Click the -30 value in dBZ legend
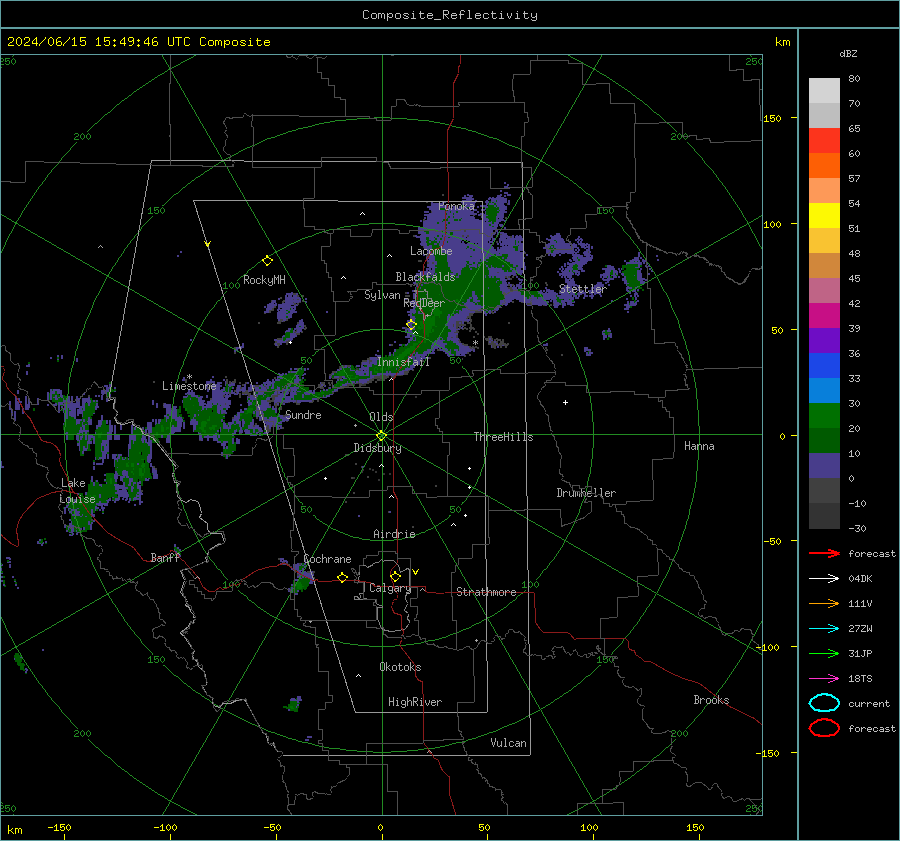The width and height of the screenshot is (900, 841). click(x=857, y=528)
